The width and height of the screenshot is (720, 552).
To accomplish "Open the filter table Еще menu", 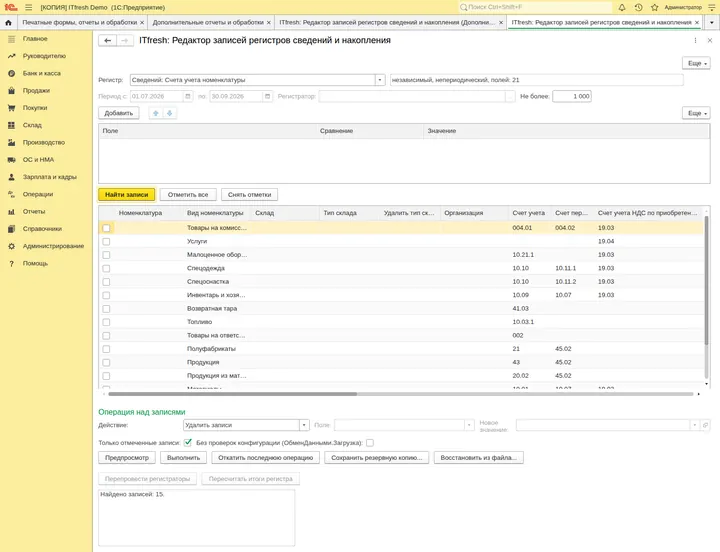I will click(x=696, y=113).
